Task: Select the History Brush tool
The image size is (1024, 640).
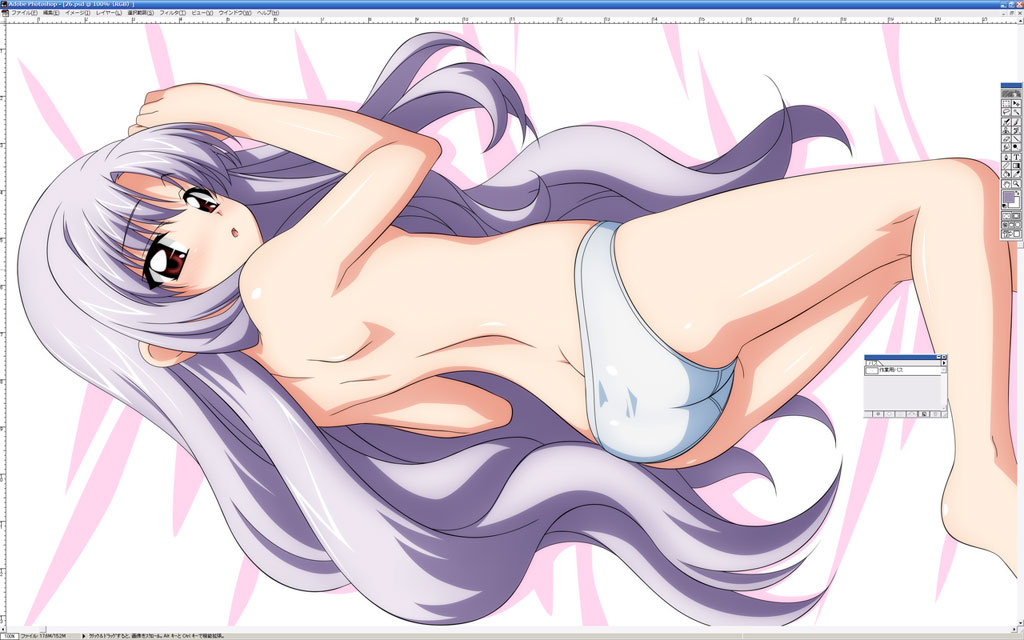Action: pos(1017,129)
